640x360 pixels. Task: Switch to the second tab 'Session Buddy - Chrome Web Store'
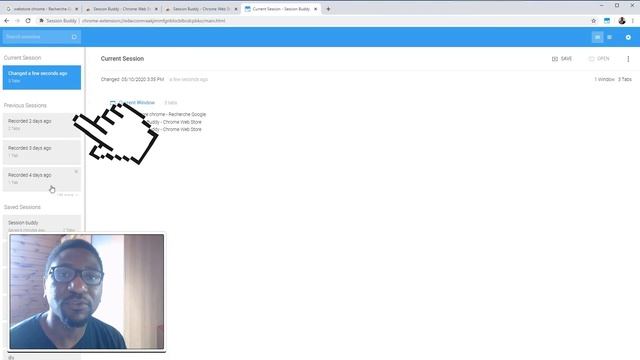point(122,9)
